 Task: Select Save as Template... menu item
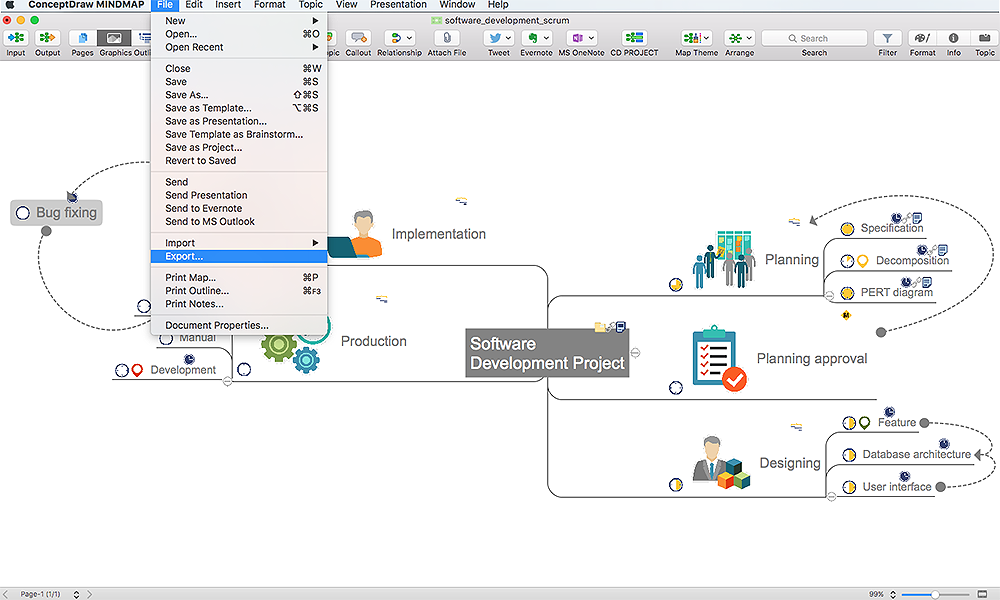point(208,108)
